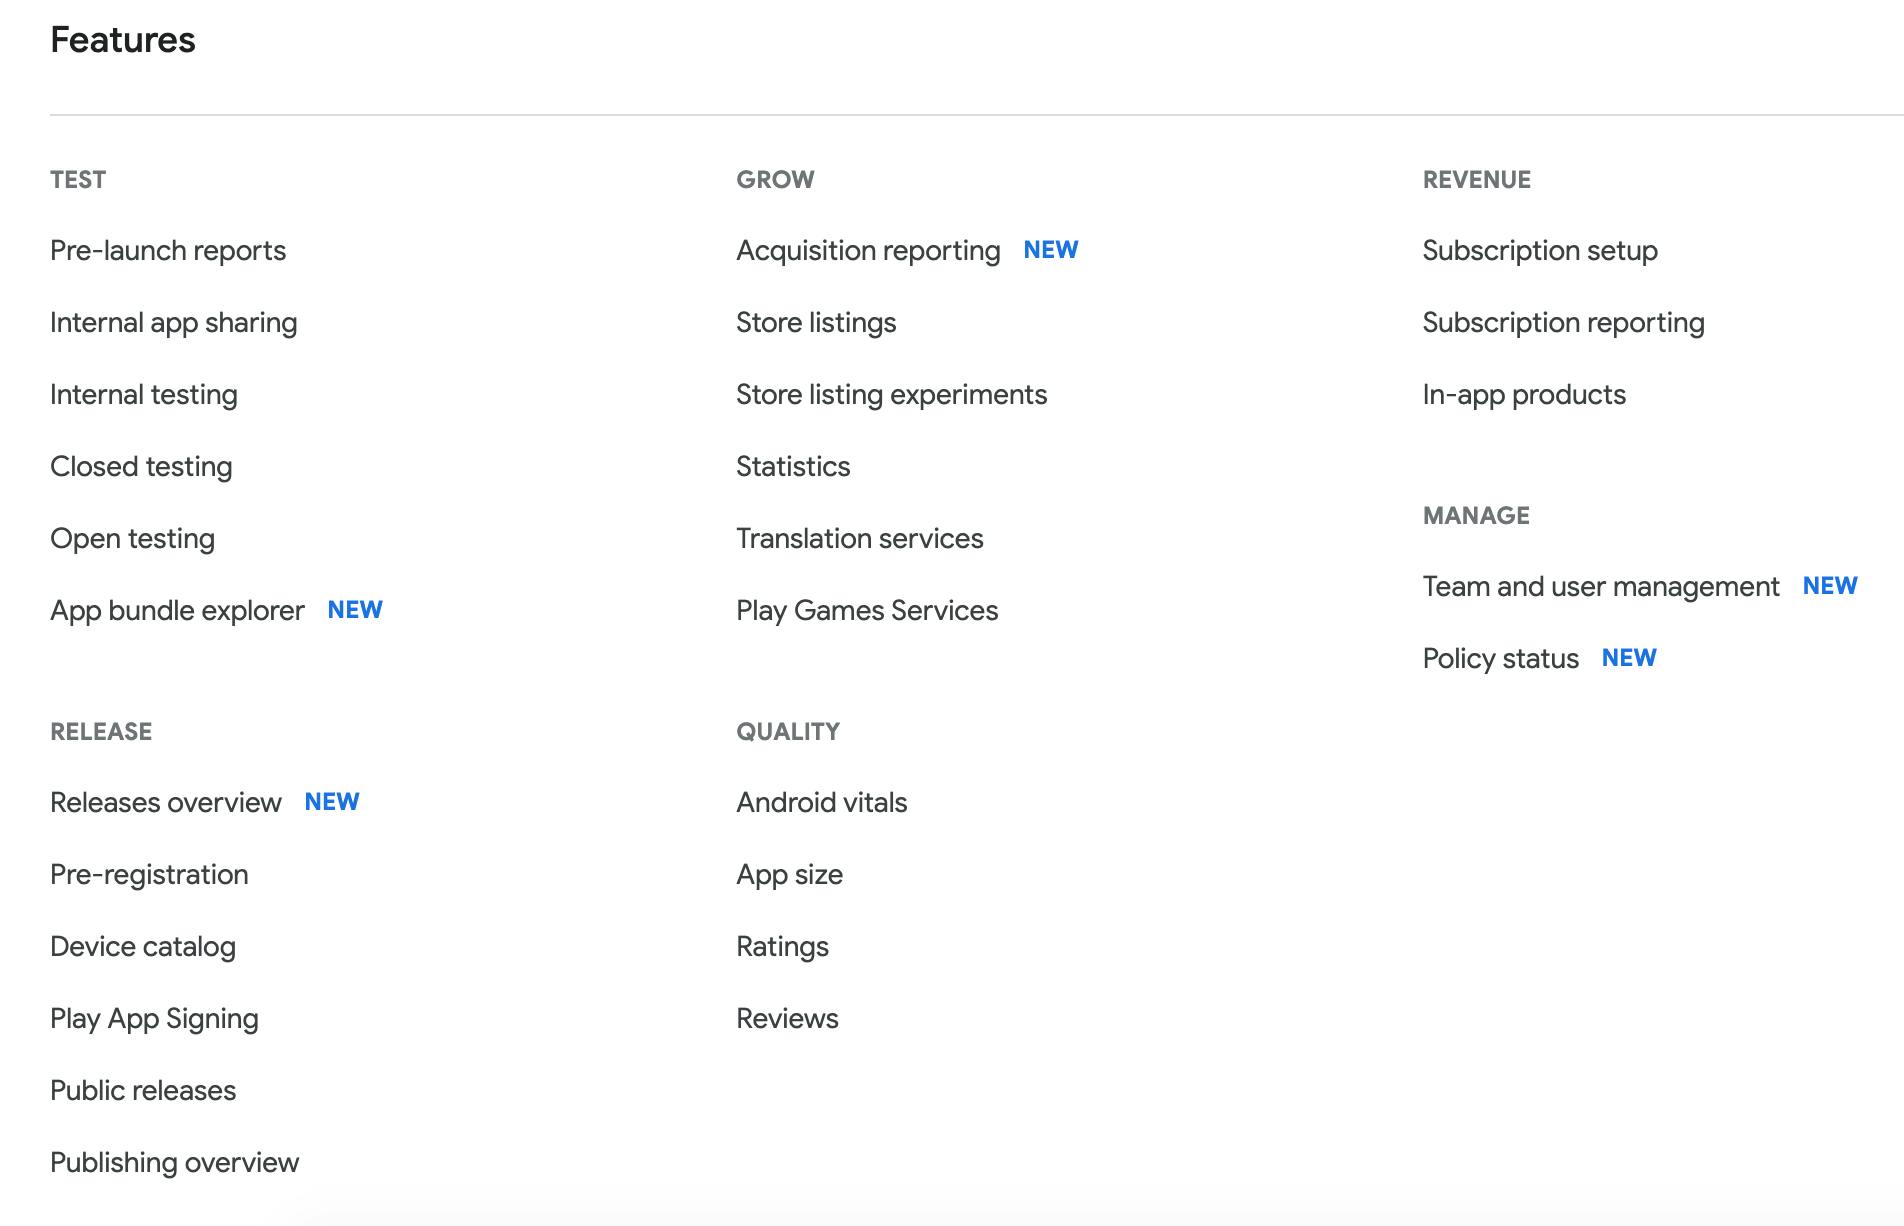Click Internal app sharing feature

[173, 322]
